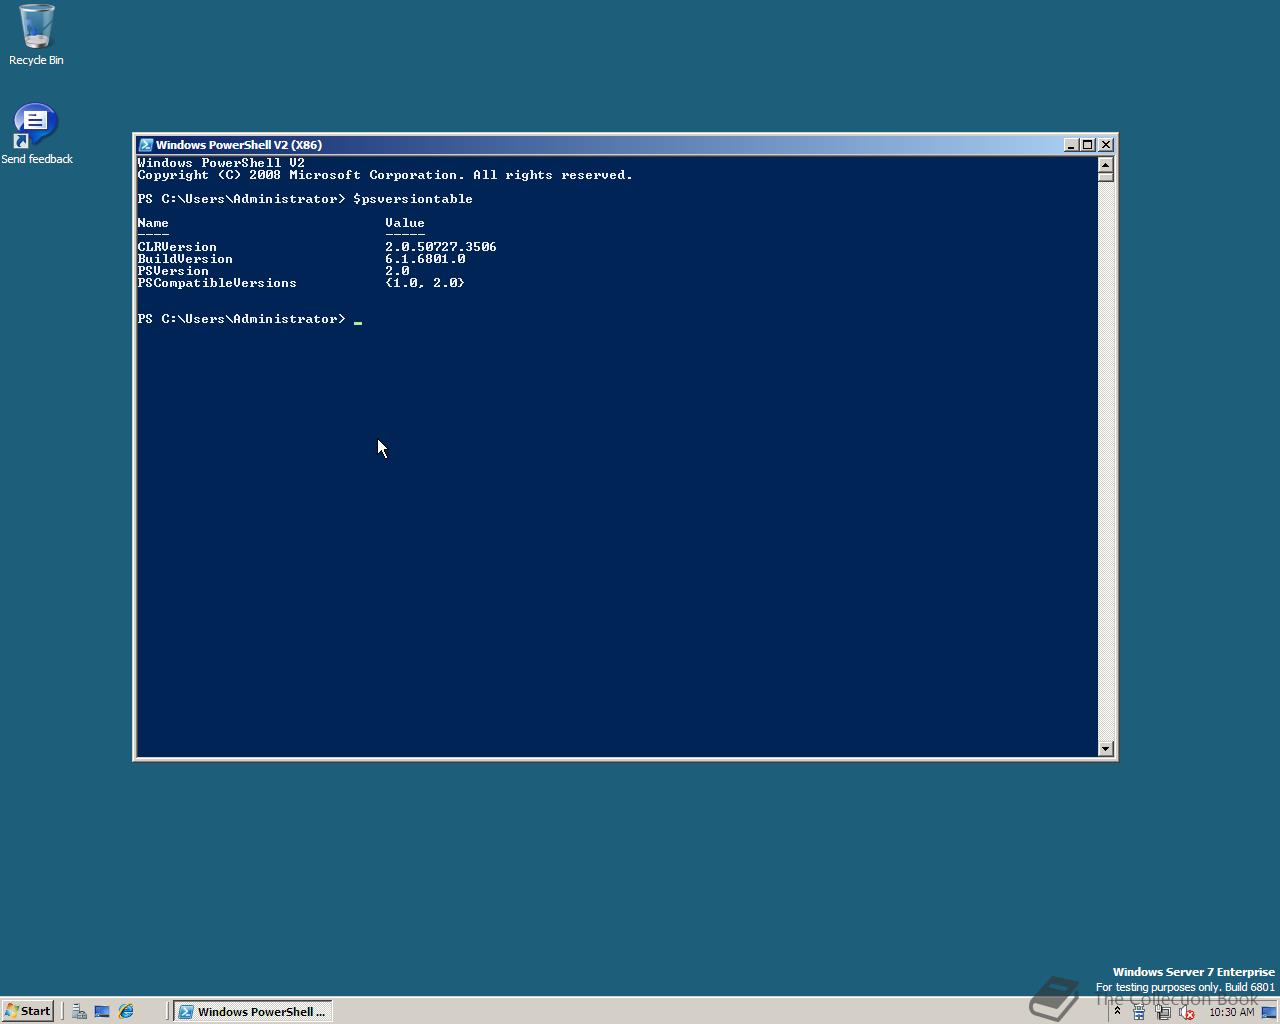The image size is (1280, 1024).
Task: Click the show desktop tray button
Action: point(1269,1012)
